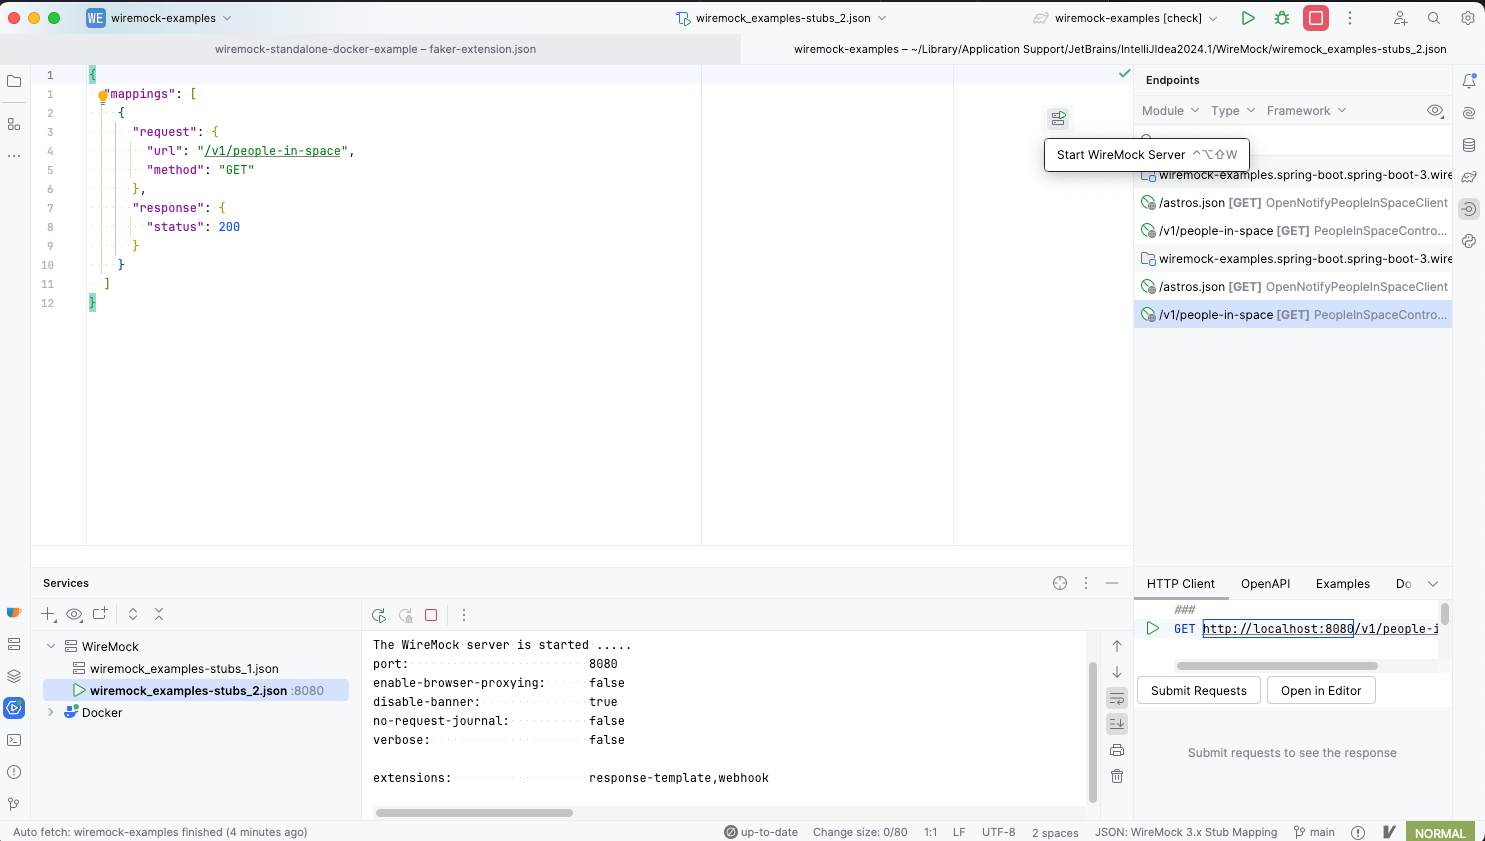Open wiremock-examples project dropdown

[159, 18]
